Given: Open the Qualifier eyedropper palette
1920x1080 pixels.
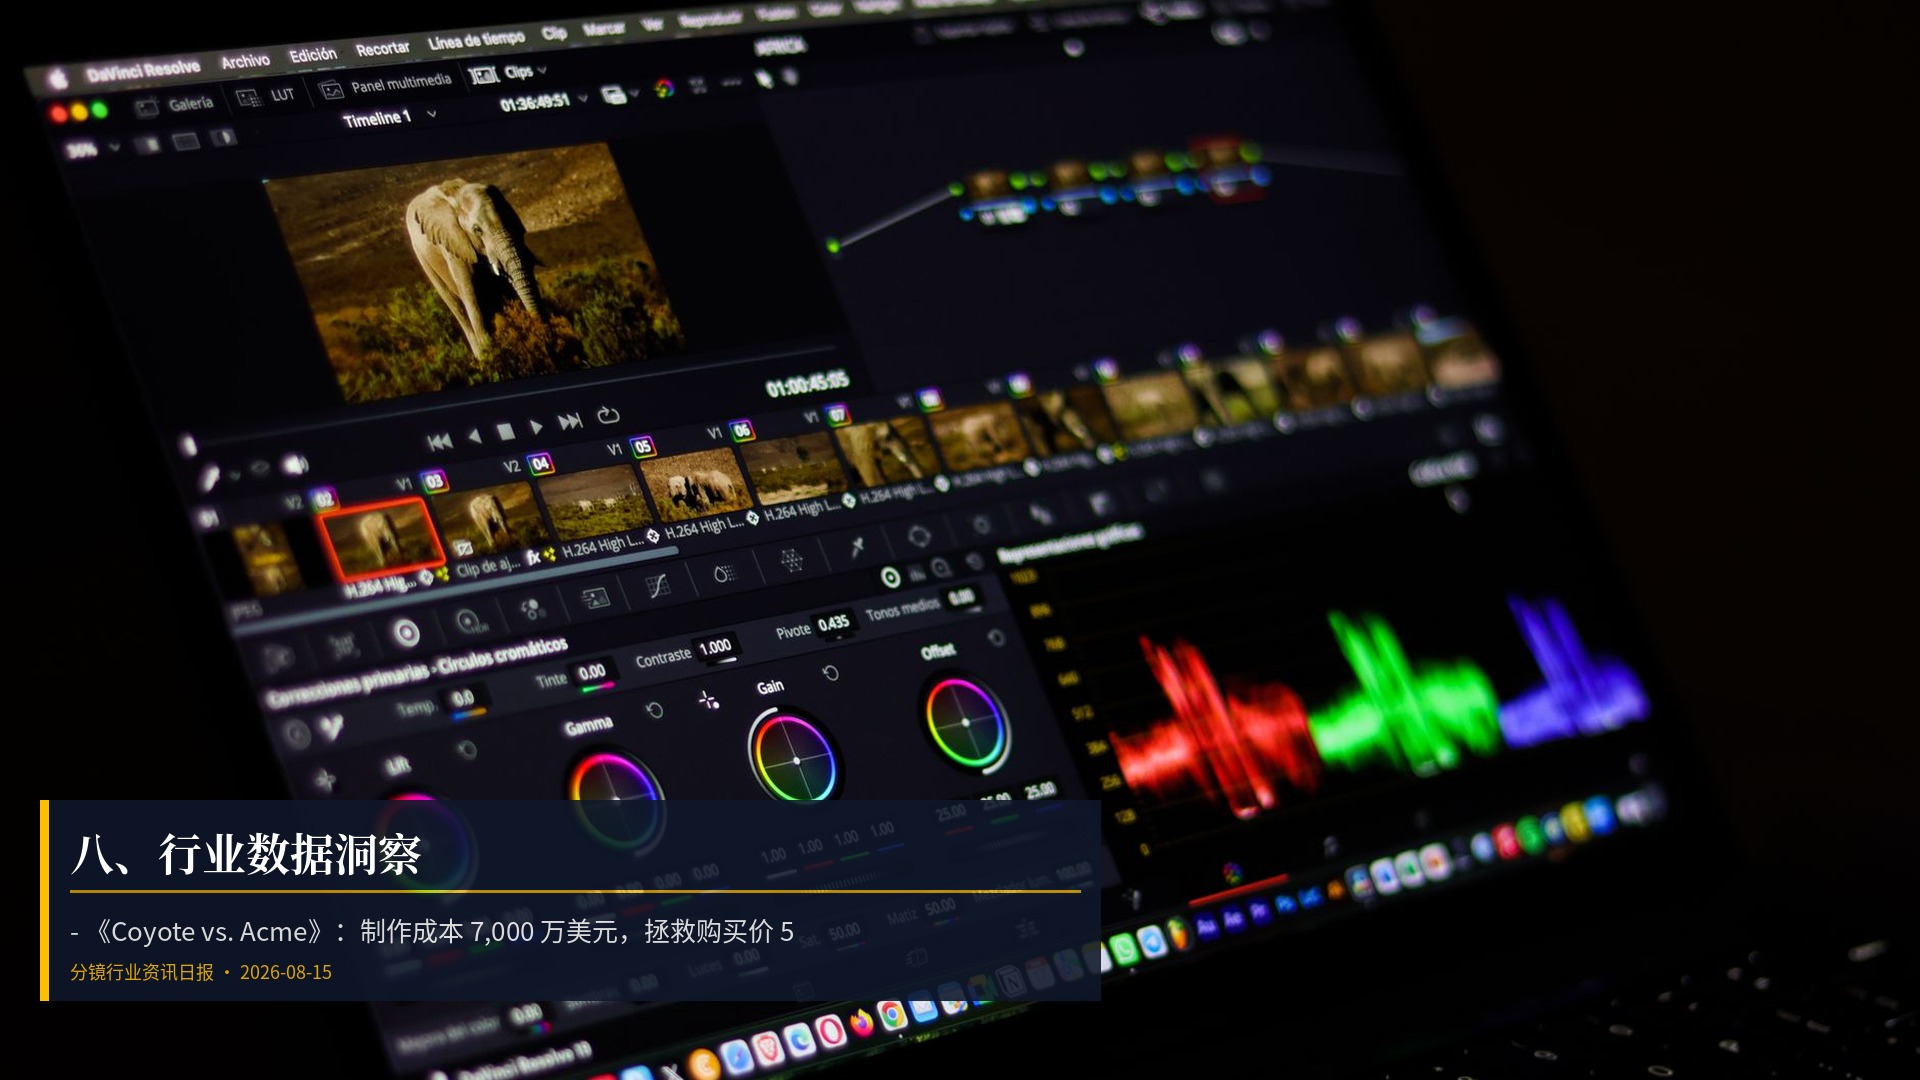Looking at the screenshot, I should 857,547.
